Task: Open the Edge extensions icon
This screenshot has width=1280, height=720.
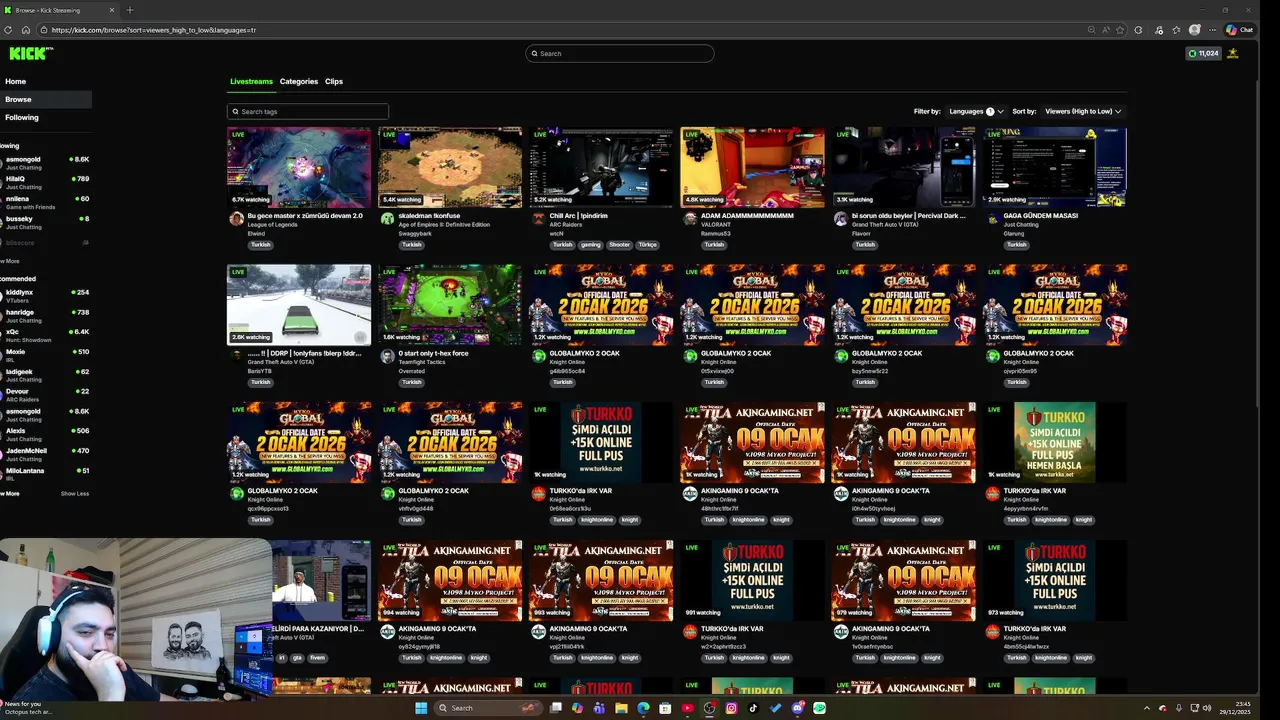Action: click(1138, 30)
